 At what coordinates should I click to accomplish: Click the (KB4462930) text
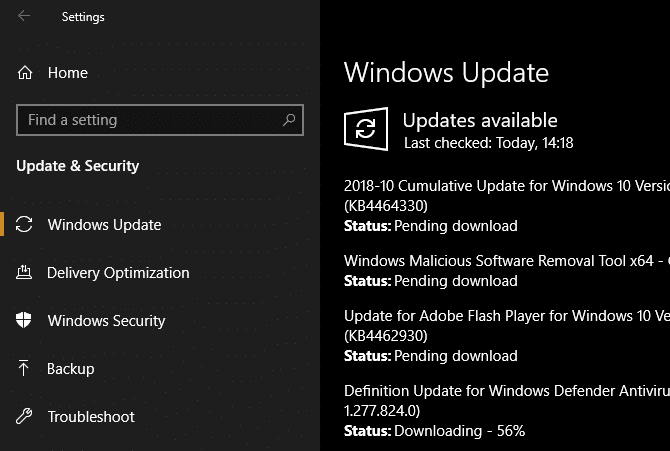pyautogui.click(x=385, y=336)
